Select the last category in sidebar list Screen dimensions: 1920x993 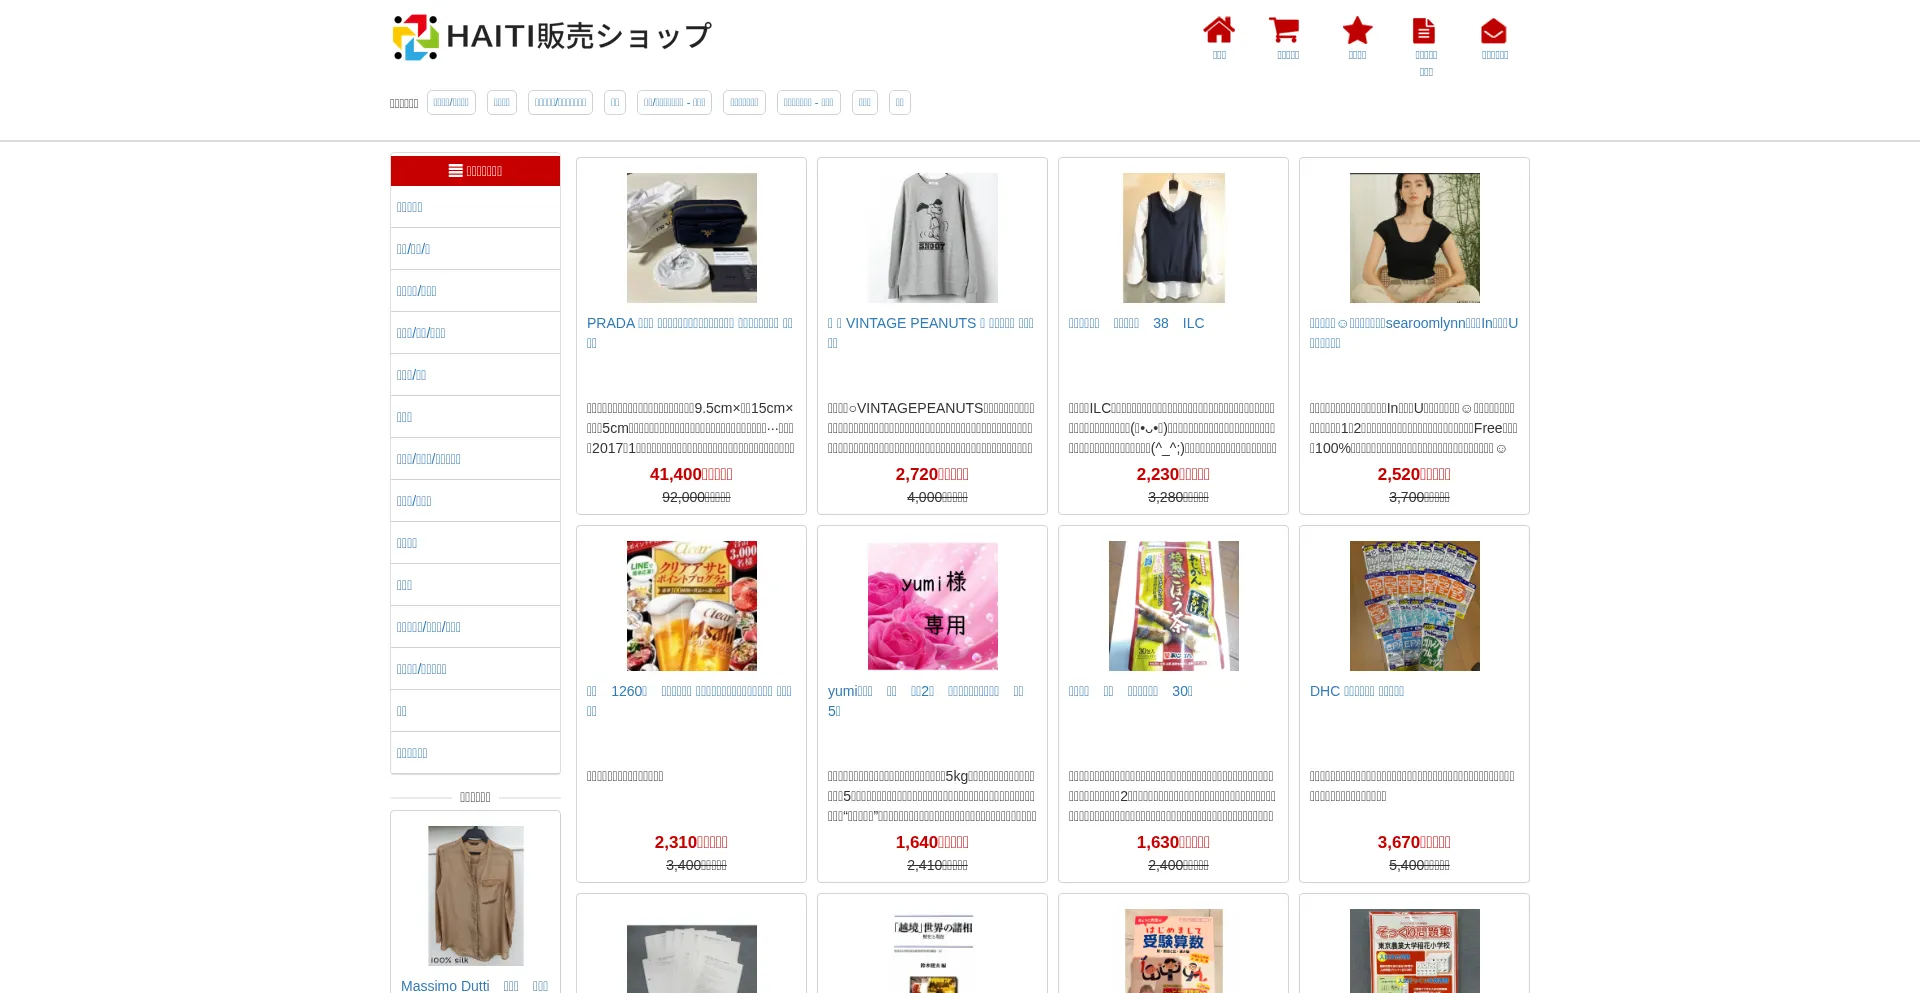[412, 753]
